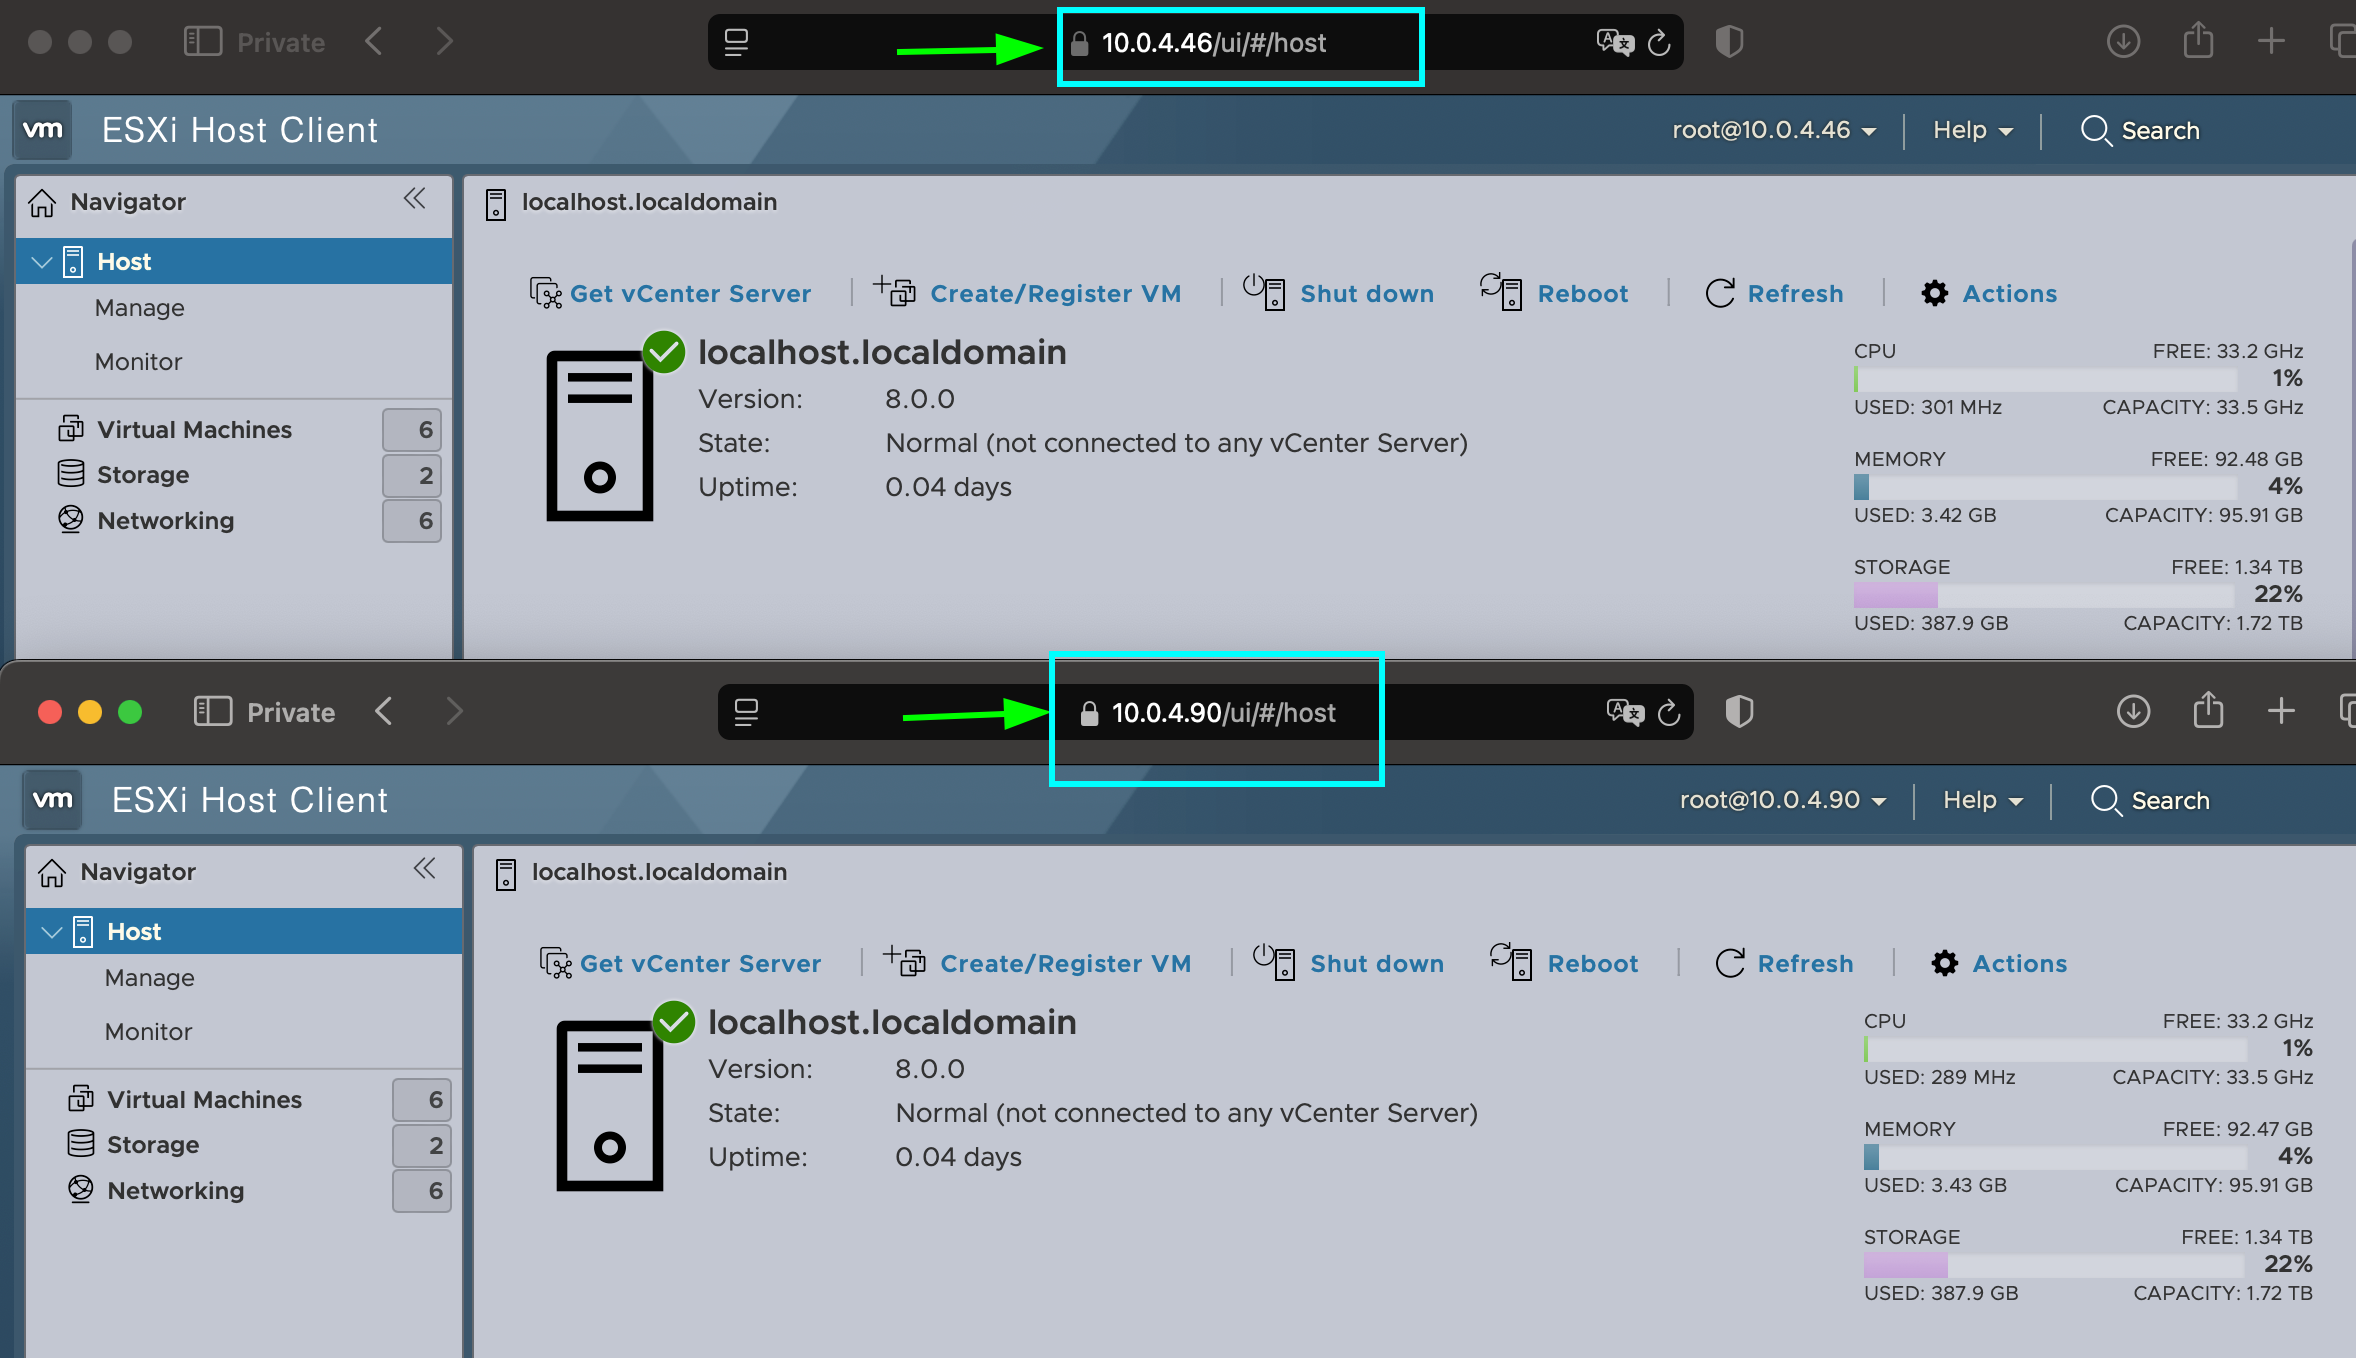Click Shut down in top ESXi window
Viewport: 2356px width, 1358px height.
coord(1365,293)
